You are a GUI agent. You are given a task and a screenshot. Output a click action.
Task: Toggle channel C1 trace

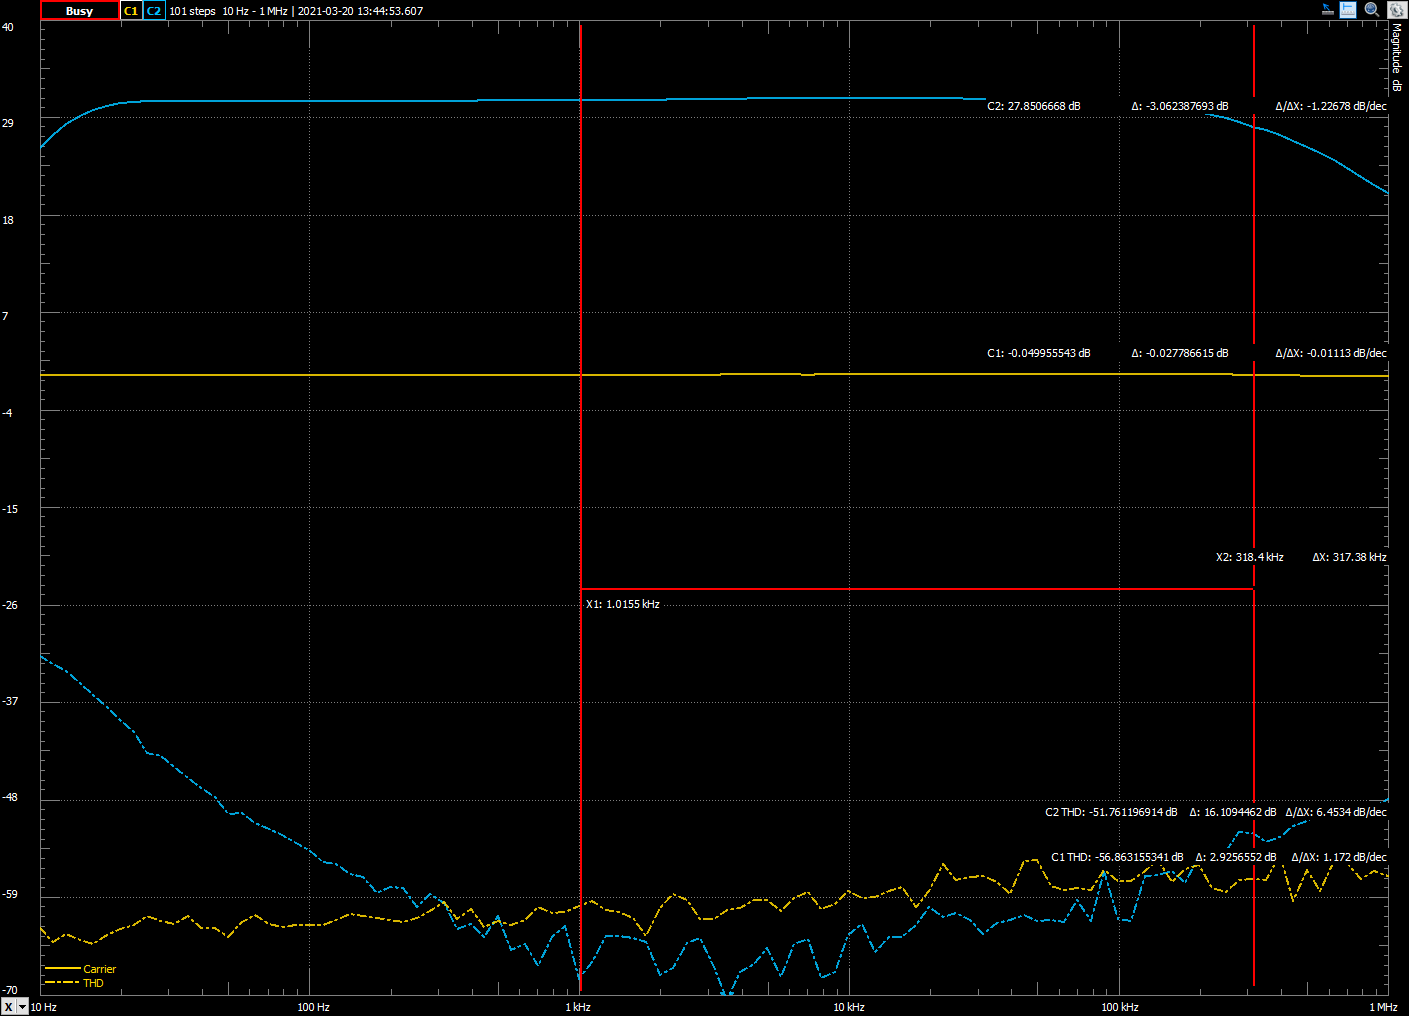pyautogui.click(x=131, y=11)
